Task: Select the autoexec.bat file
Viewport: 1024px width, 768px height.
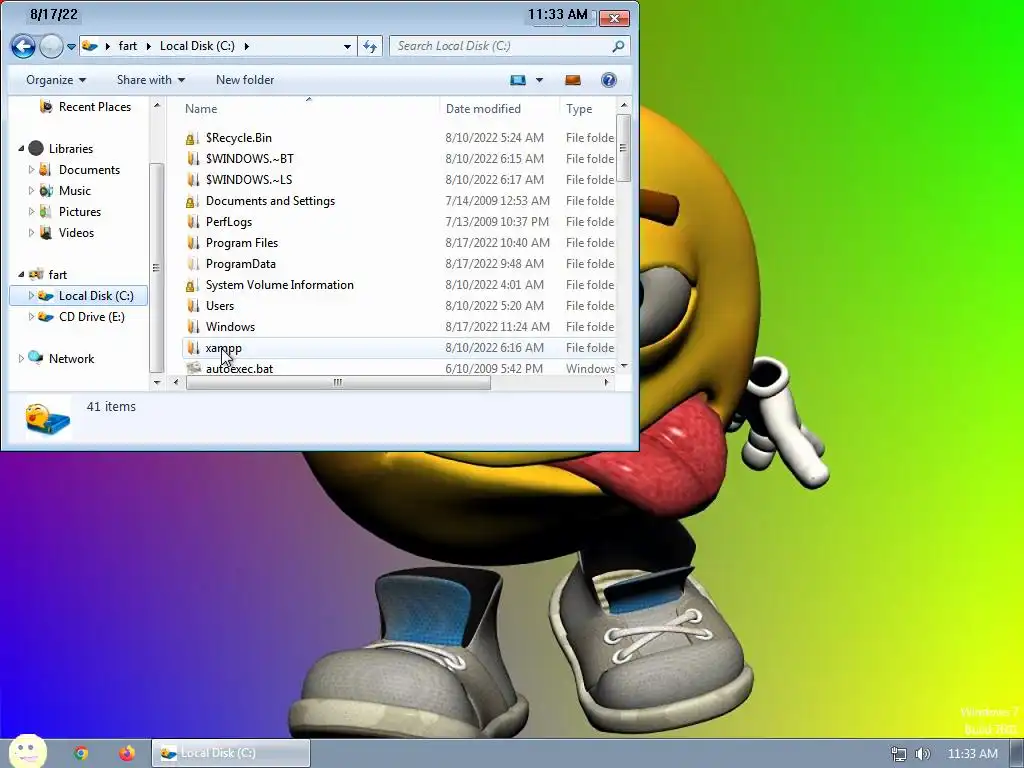Action: (x=239, y=368)
